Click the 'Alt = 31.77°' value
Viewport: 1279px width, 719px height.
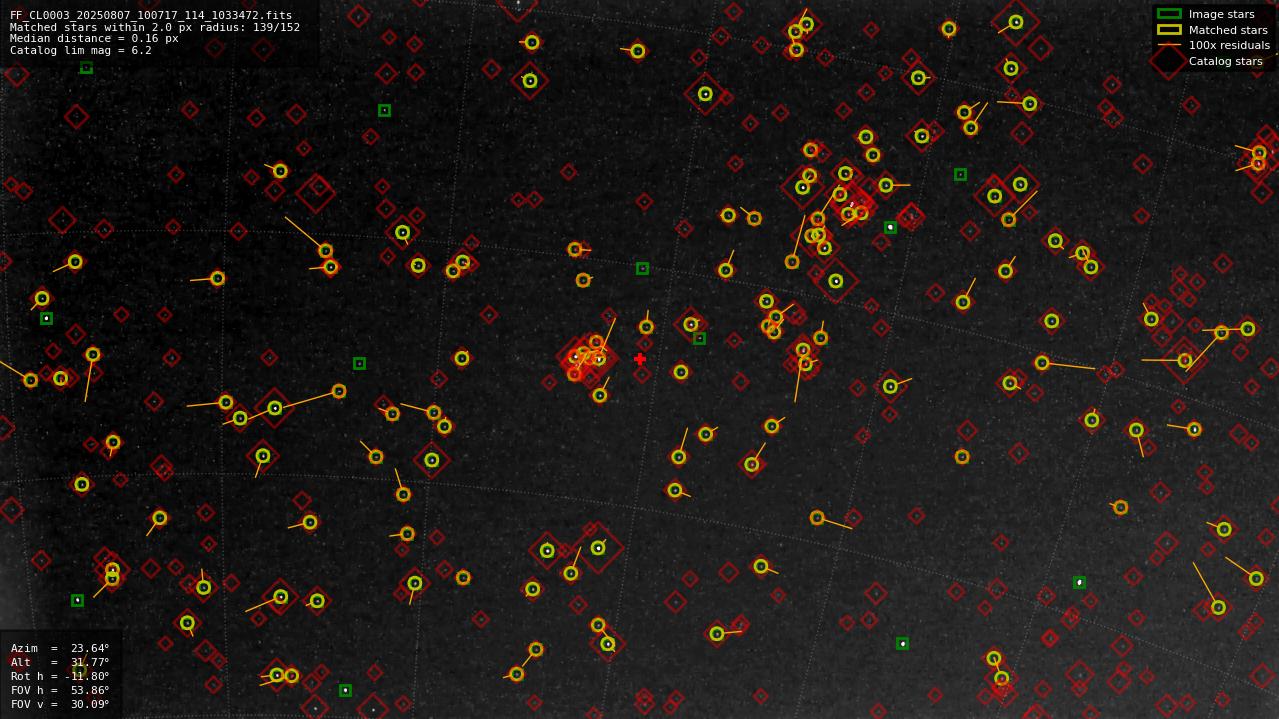(60, 662)
